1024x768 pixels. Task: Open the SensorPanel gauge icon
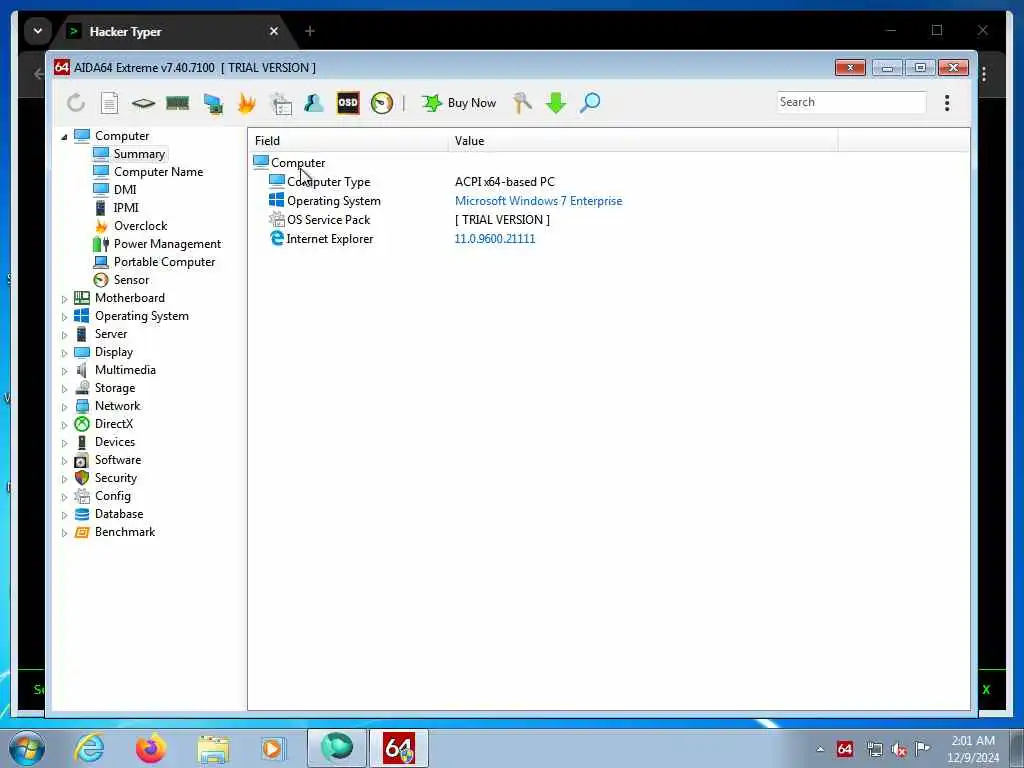tap(382, 103)
